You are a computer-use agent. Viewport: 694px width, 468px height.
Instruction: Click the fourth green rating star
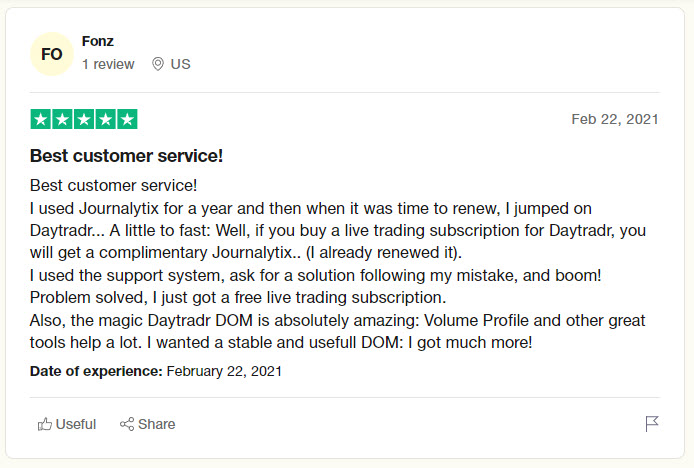click(x=106, y=119)
